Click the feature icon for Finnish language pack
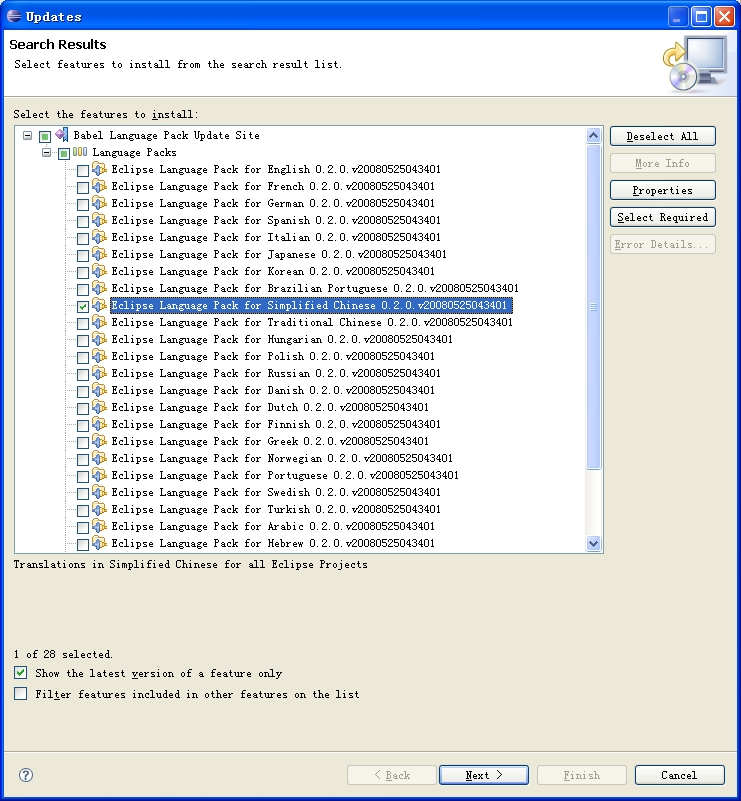Image resolution: width=741 pixels, height=801 pixels. [100, 424]
